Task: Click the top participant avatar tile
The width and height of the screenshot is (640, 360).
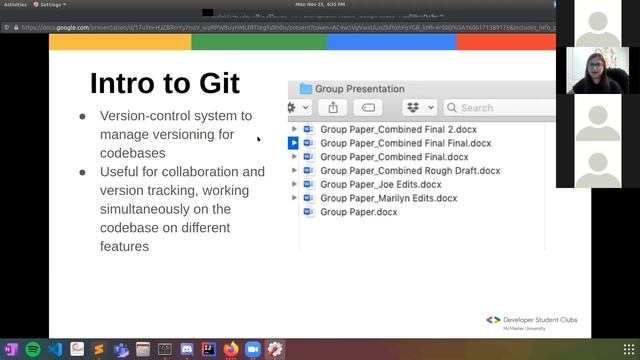Action: 598,23
